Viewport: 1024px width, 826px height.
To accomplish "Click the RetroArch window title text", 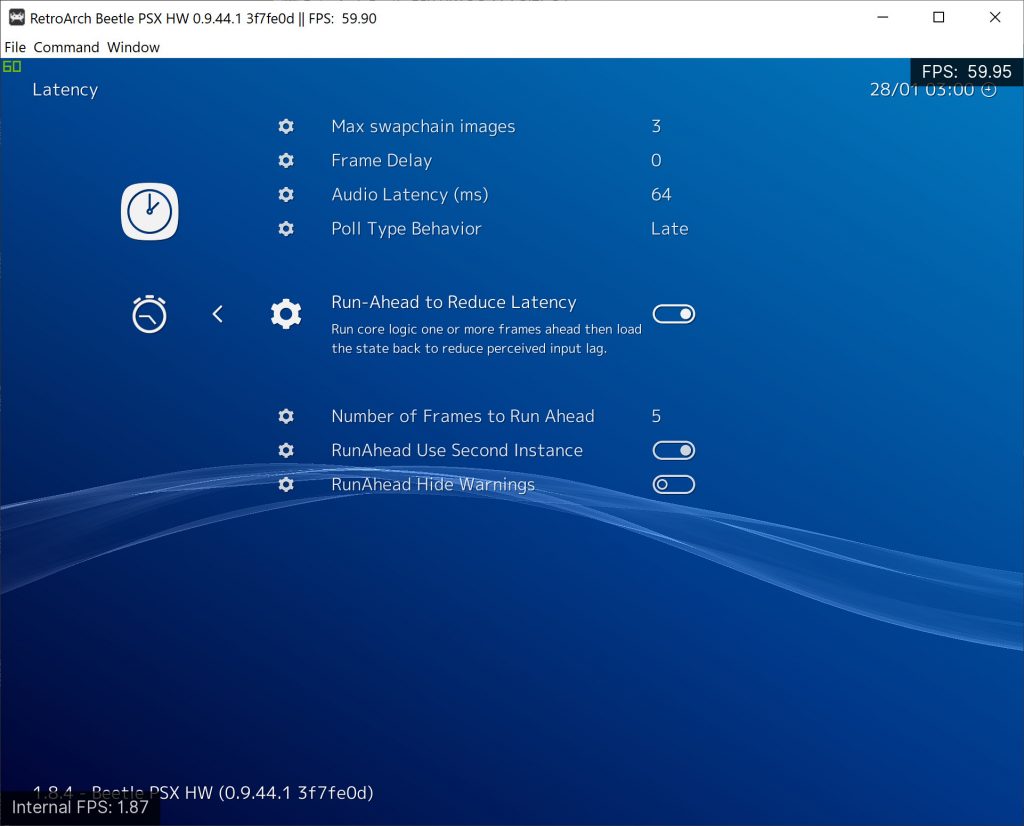I will click(x=203, y=18).
